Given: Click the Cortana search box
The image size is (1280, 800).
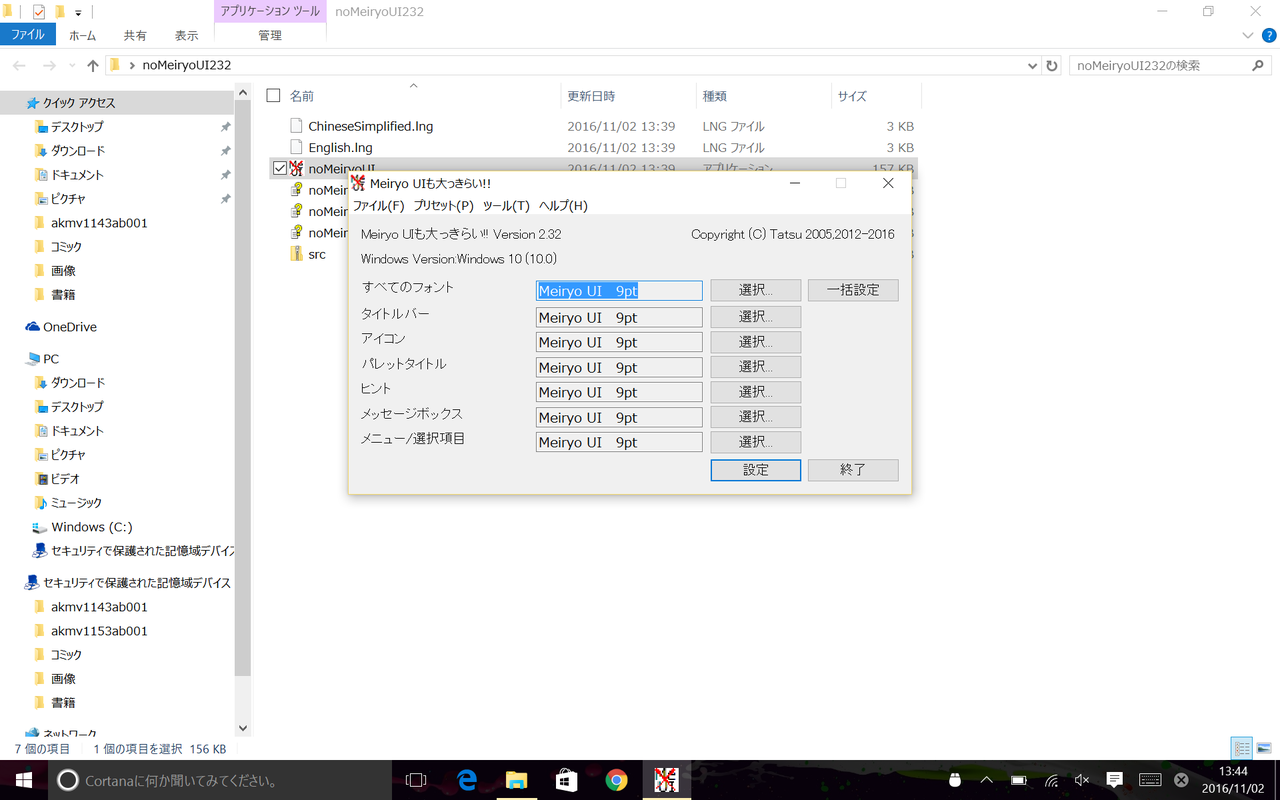Looking at the screenshot, I should 220,780.
